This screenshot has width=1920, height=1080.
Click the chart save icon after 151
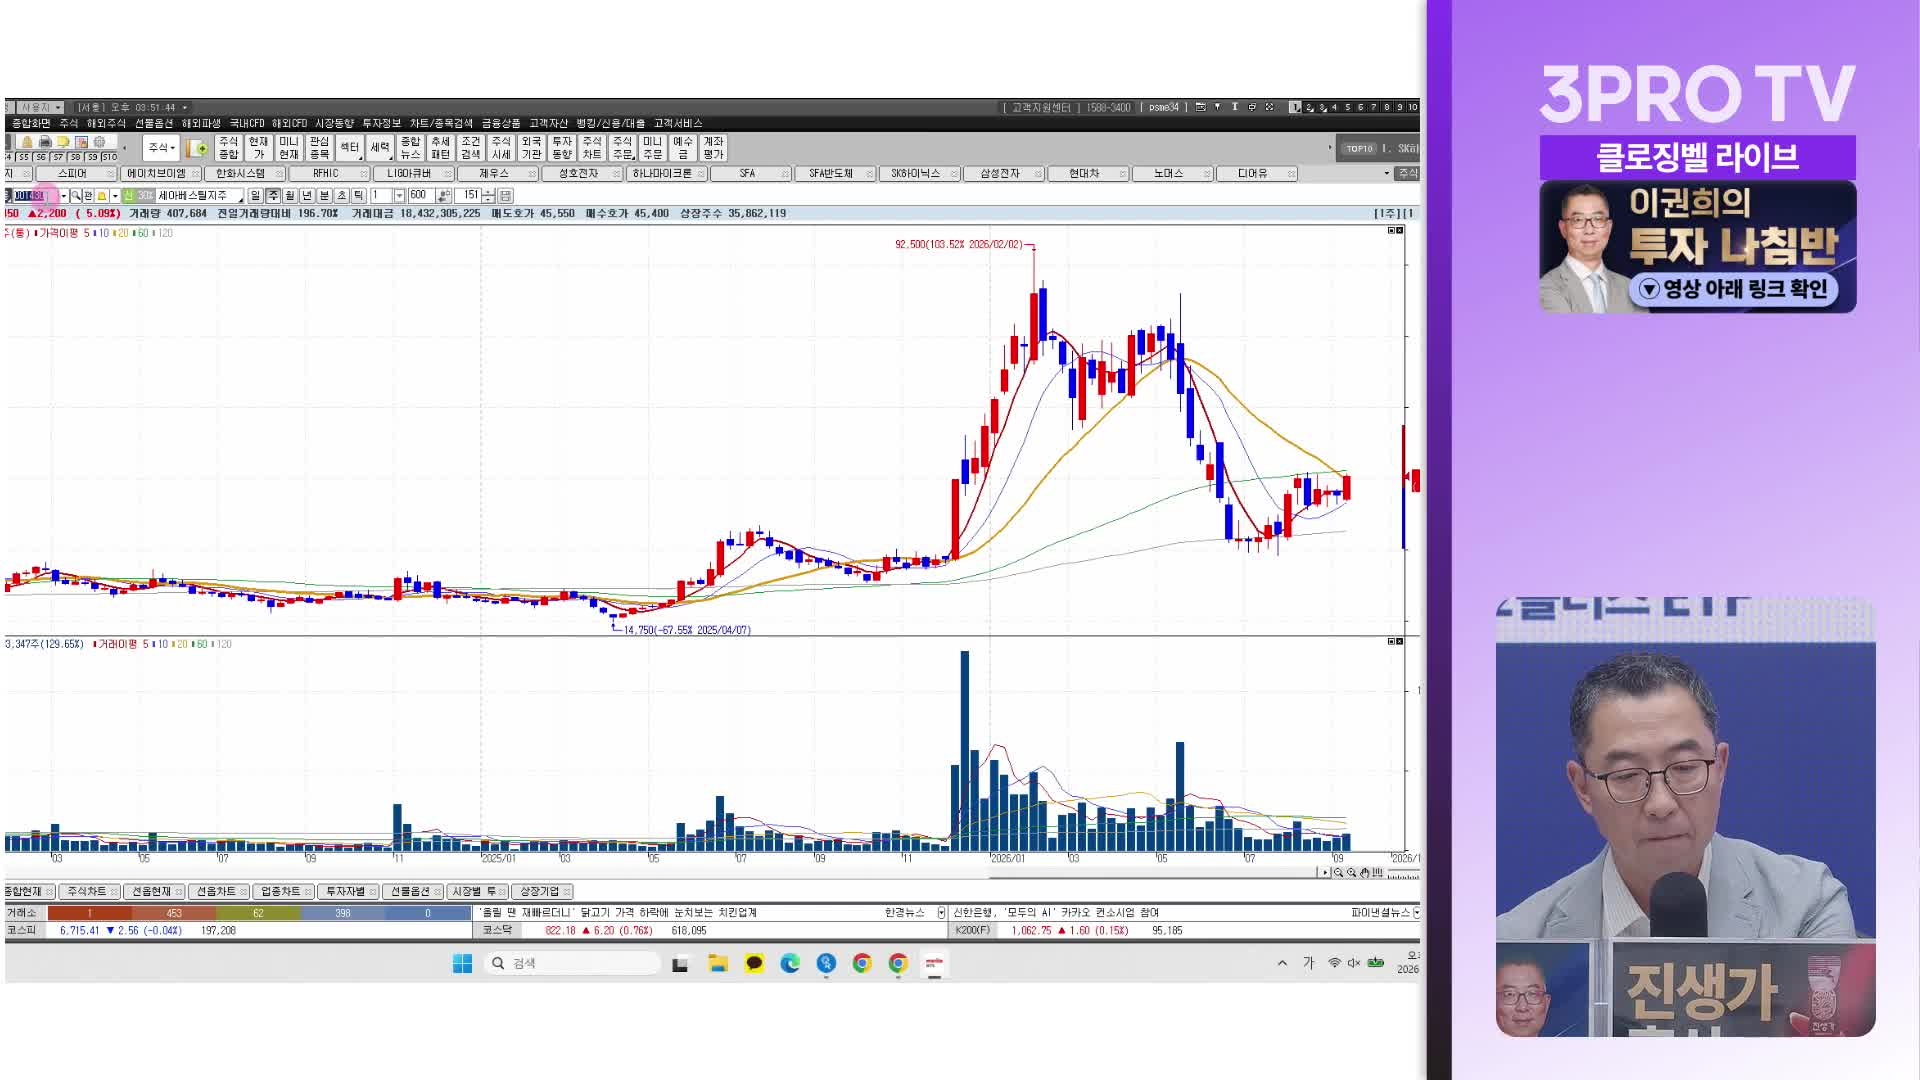click(x=505, y=196)
